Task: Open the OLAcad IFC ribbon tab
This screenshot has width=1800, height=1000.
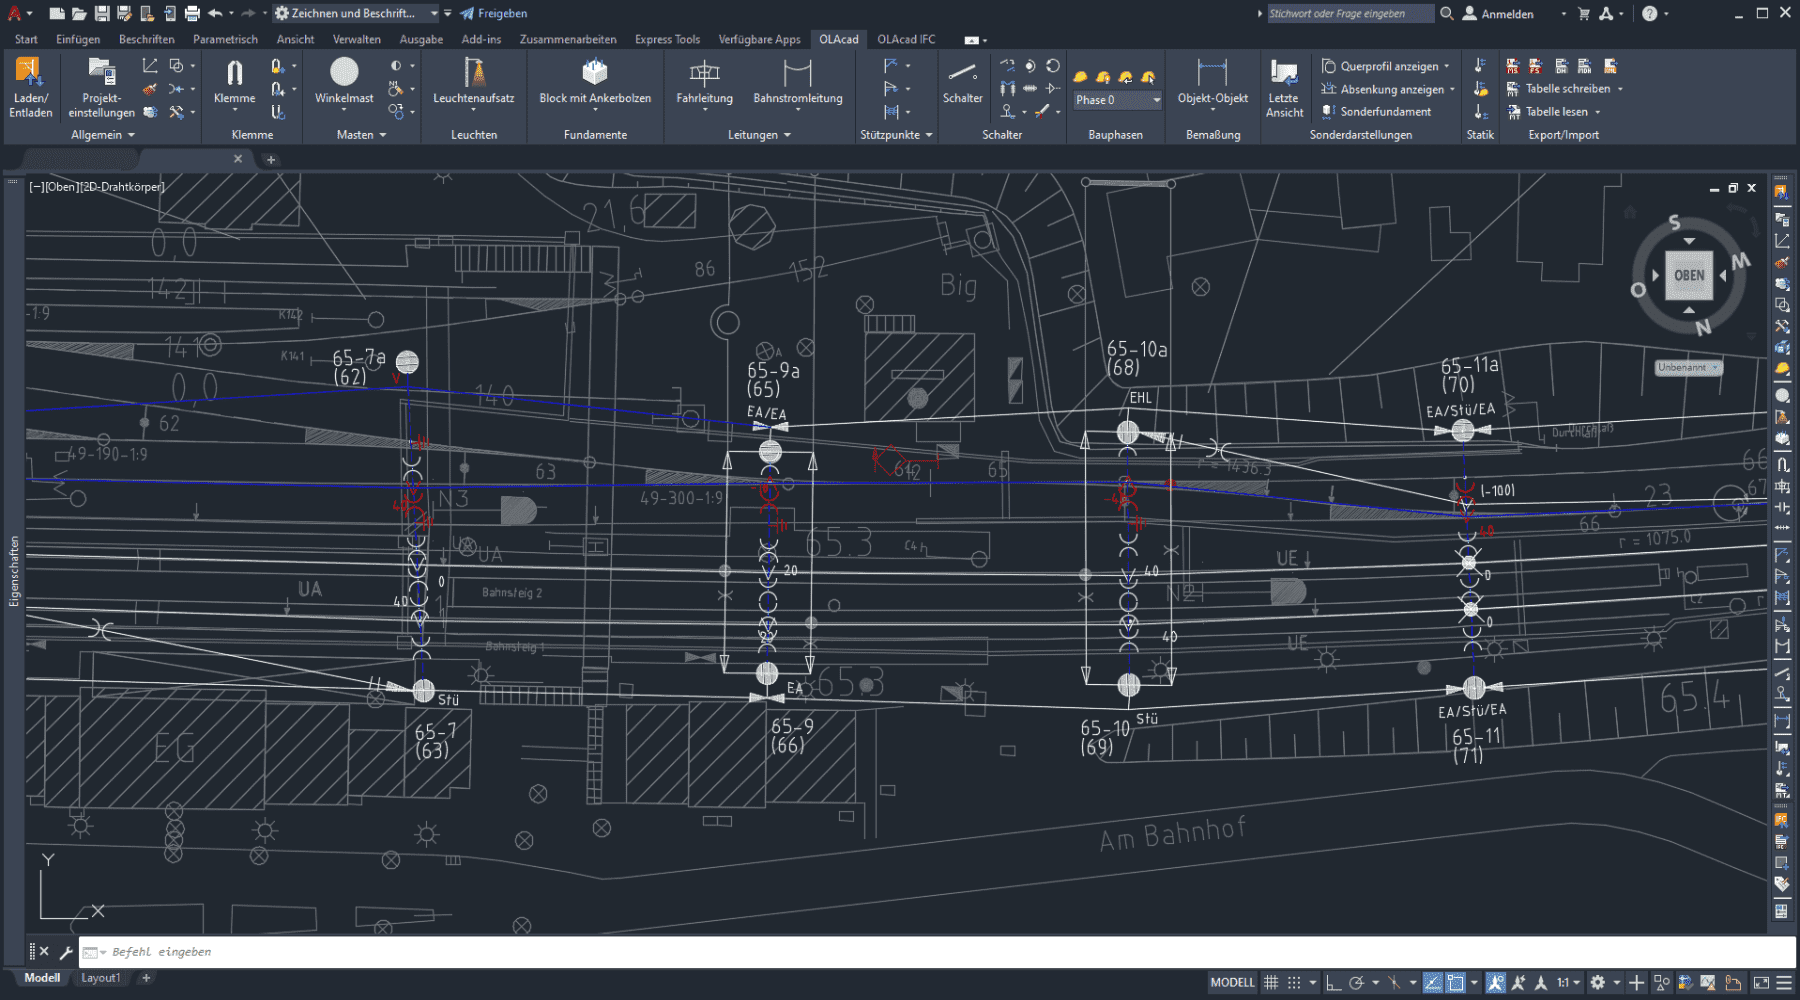Action: pos(906,40)
